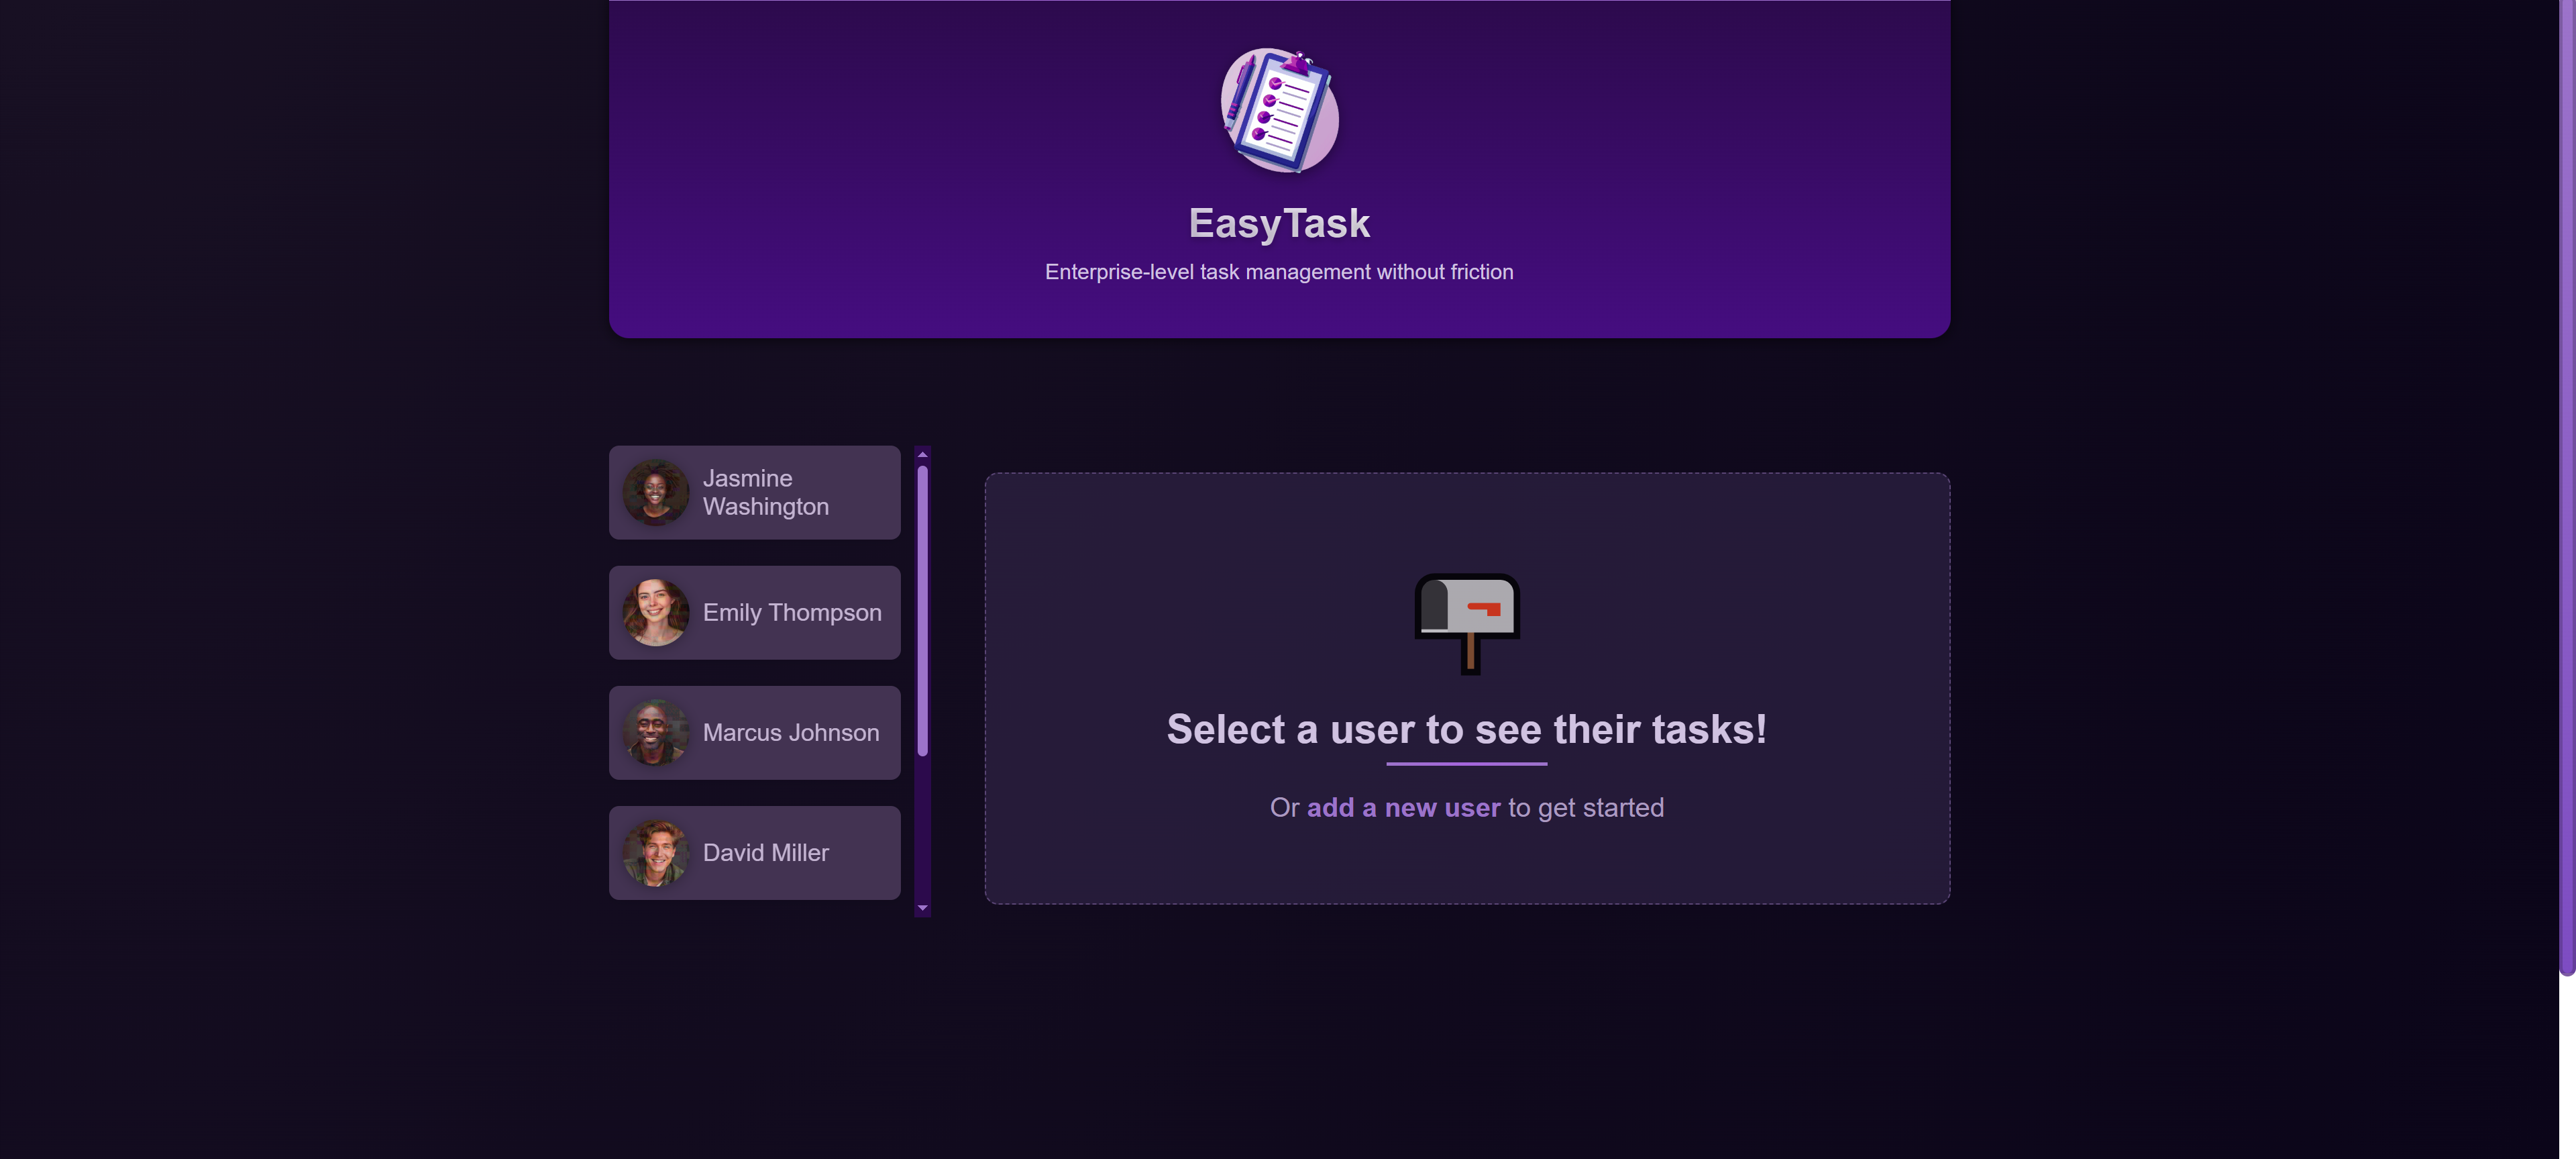
Task: Click Marcus Johnson's avatar photo
Action: 656,732
